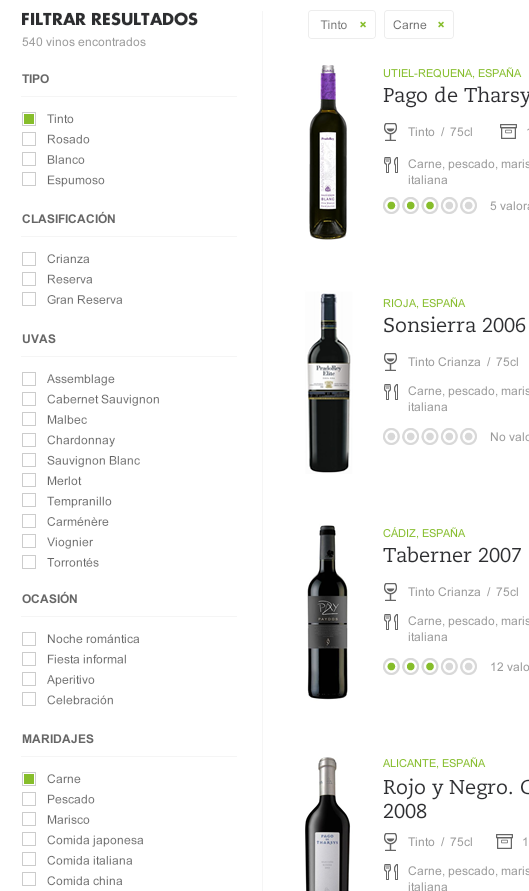529x891 pixels.
Task: Click the Rioja, España region link
Action: [x=424, y=303]
